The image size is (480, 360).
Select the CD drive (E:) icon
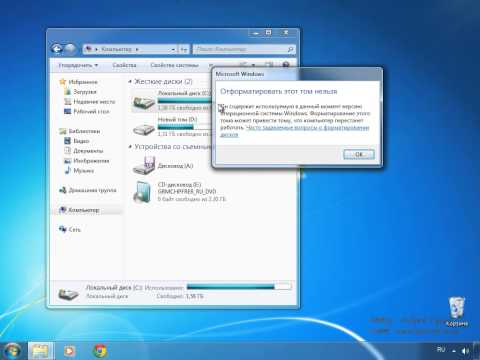(x=143, y=192)
